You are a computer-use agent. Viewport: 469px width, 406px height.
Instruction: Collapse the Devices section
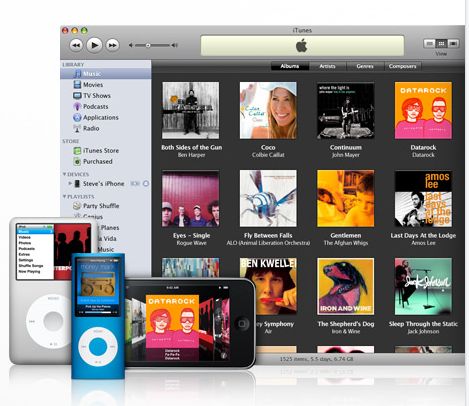point(65,174)
